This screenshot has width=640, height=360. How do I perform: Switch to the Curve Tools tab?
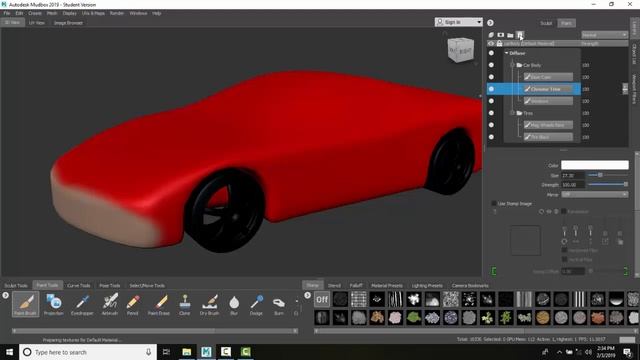pos(79,285)
